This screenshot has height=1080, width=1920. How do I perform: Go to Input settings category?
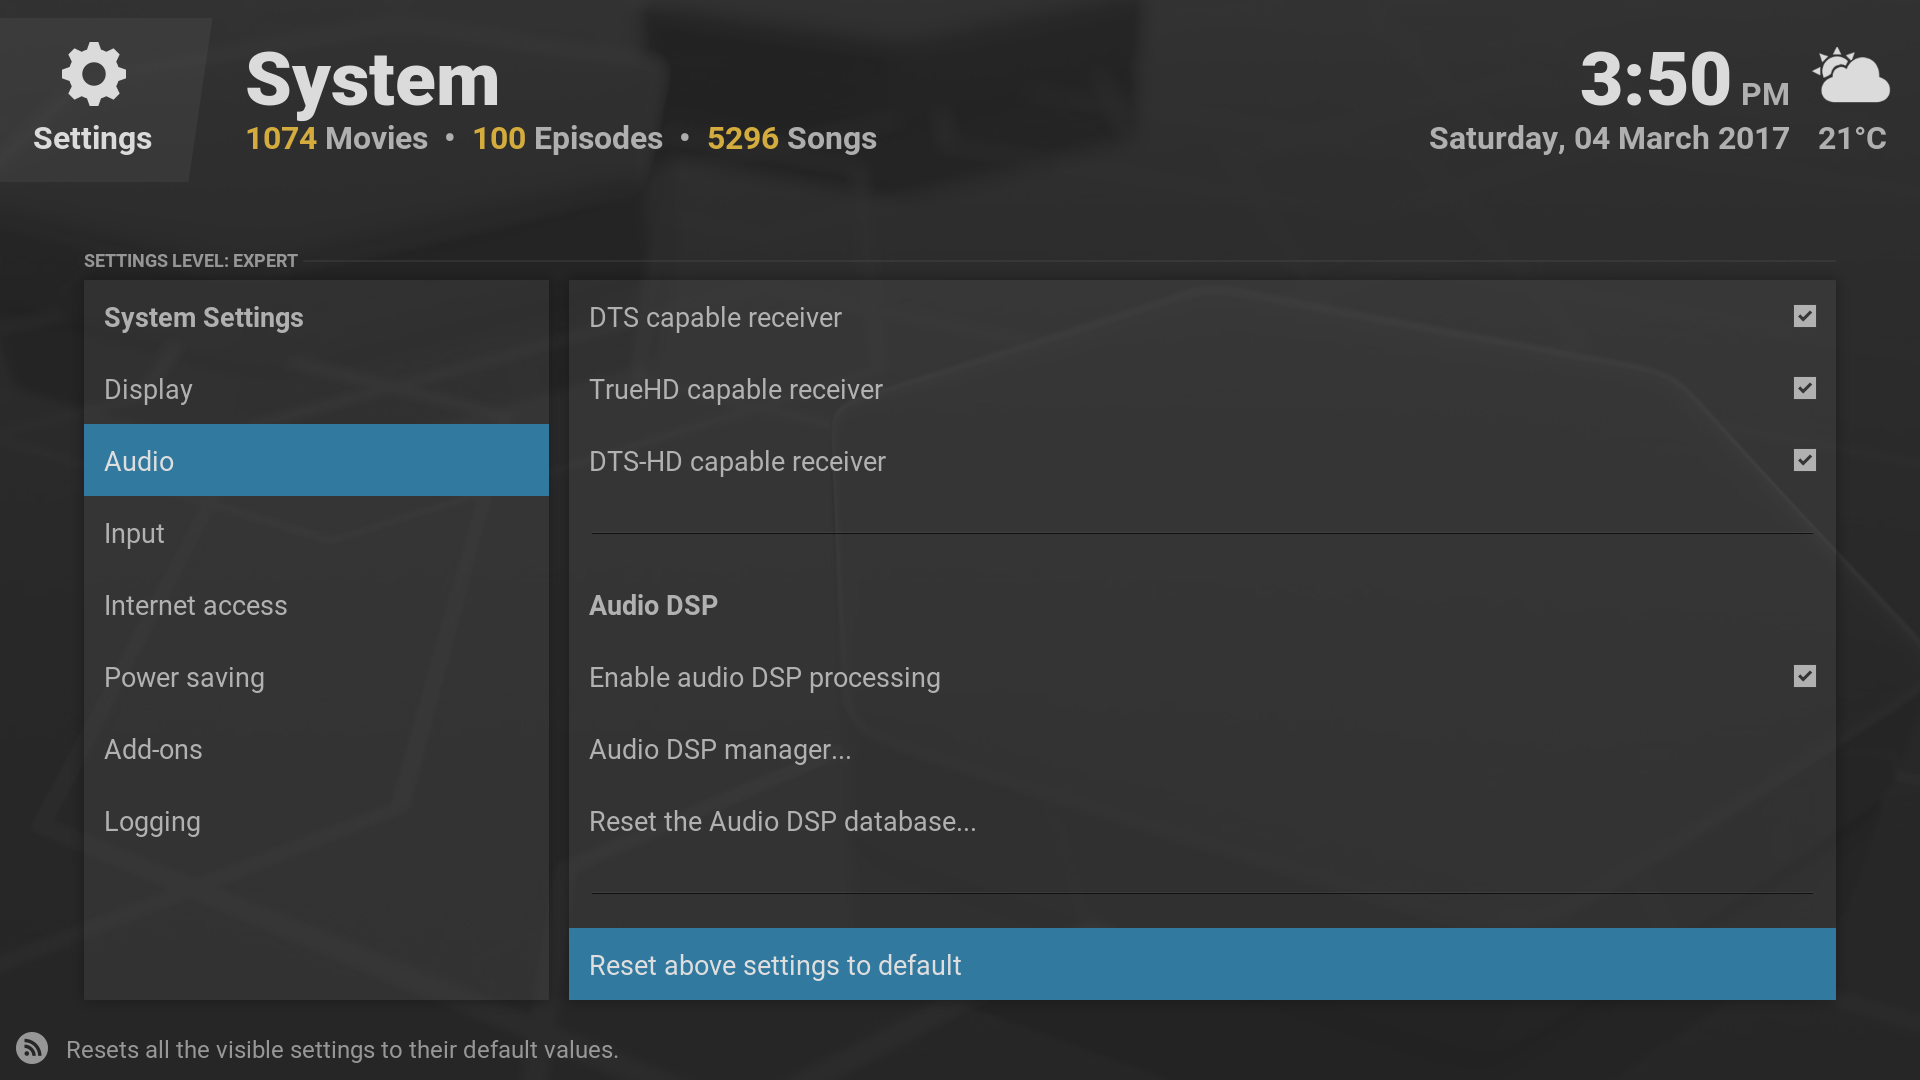click(x=134, y=533)
